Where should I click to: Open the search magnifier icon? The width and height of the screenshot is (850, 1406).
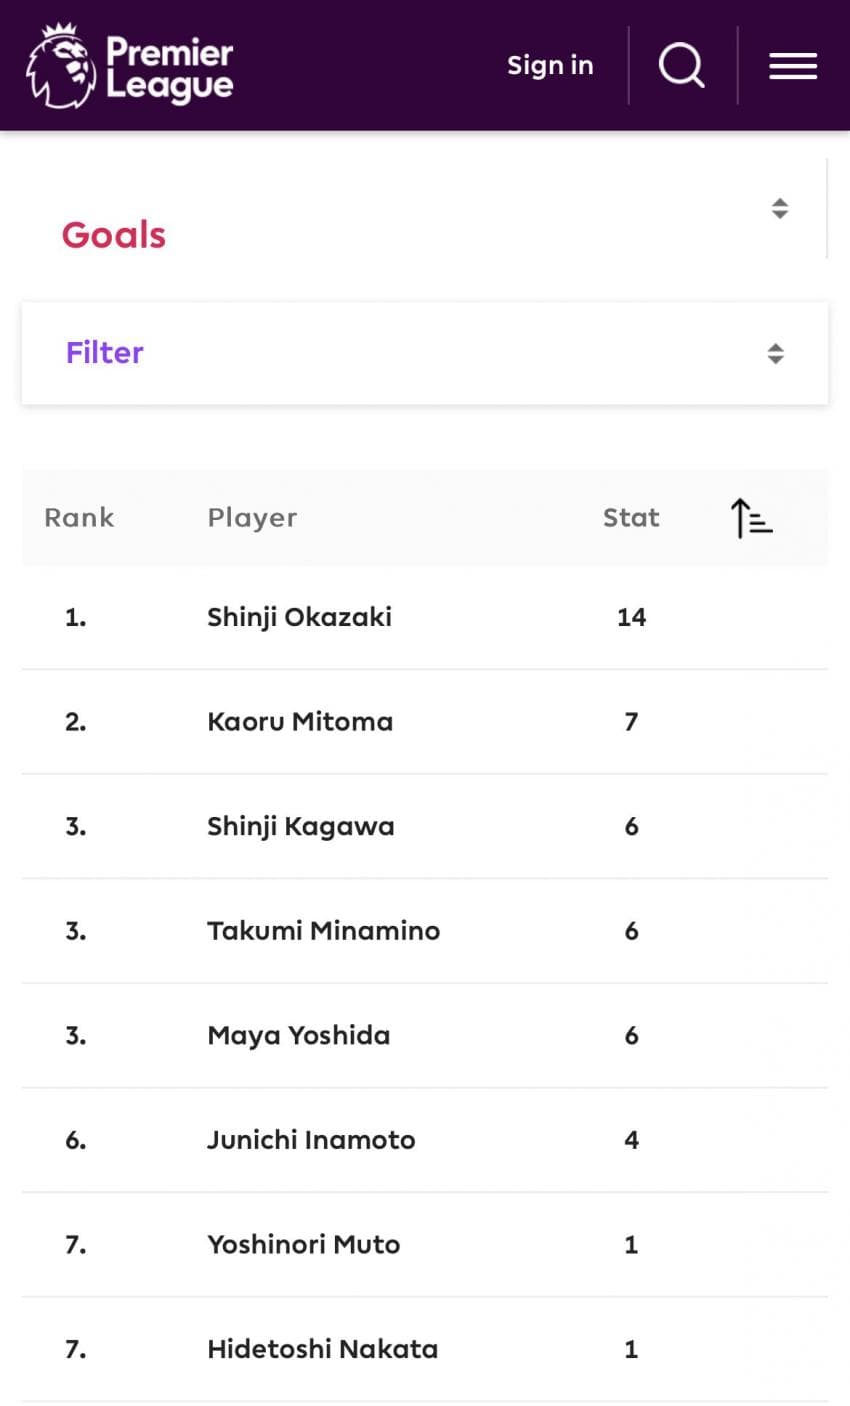682,66
